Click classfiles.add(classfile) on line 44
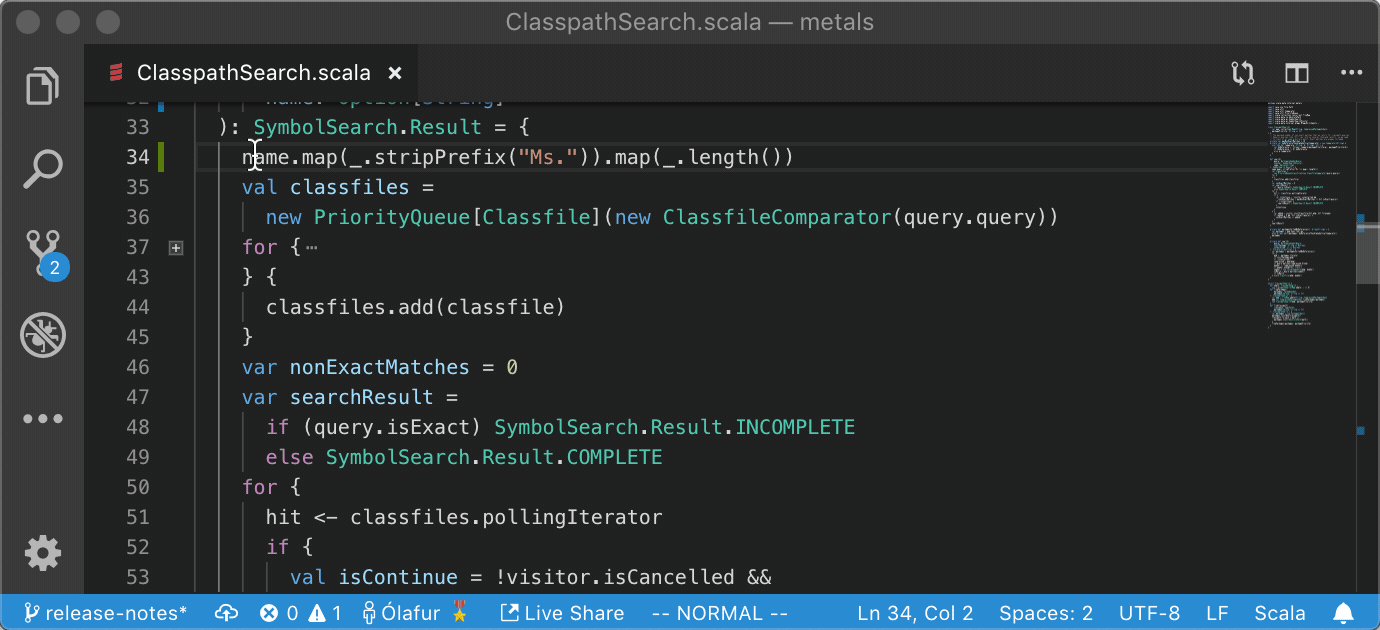Screen dimensions: 1380x630 click(416, 307)
